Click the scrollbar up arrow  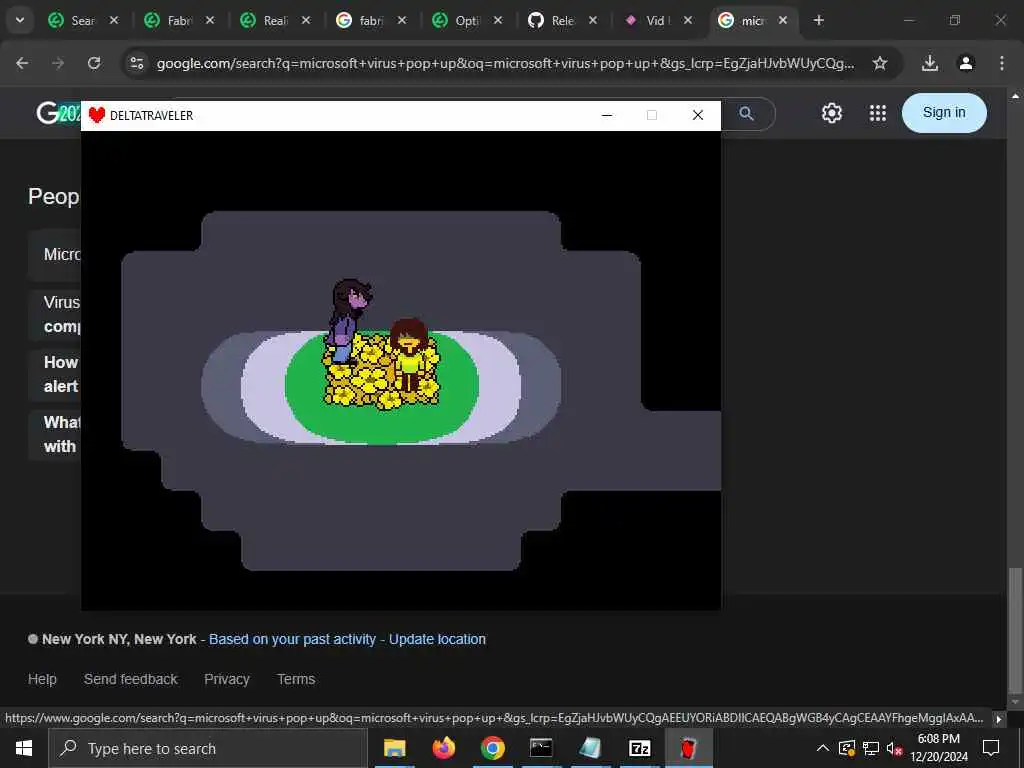pos(1015,96)
